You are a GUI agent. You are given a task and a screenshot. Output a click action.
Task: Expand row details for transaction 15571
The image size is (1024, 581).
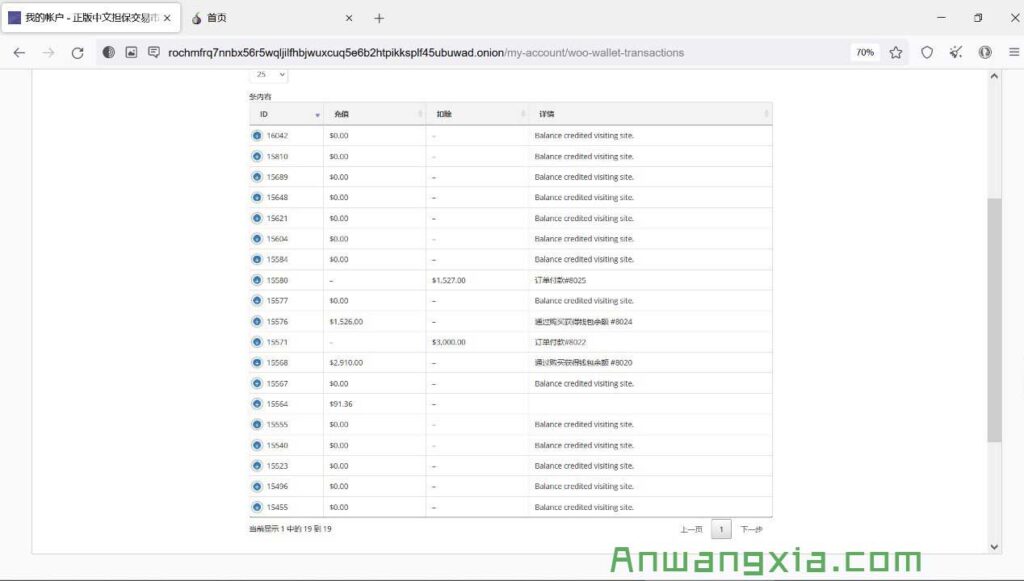coord(257,342)
